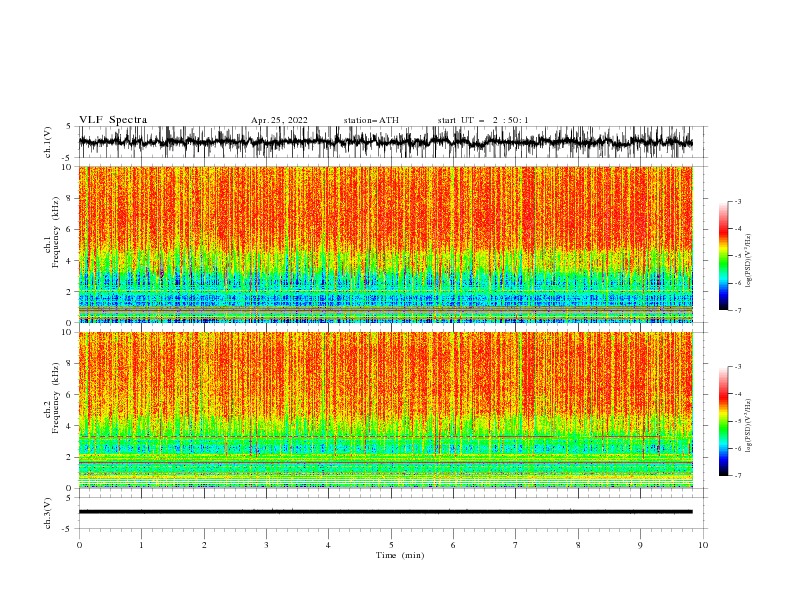Click the "ch.3(V)" axis label

48,513
